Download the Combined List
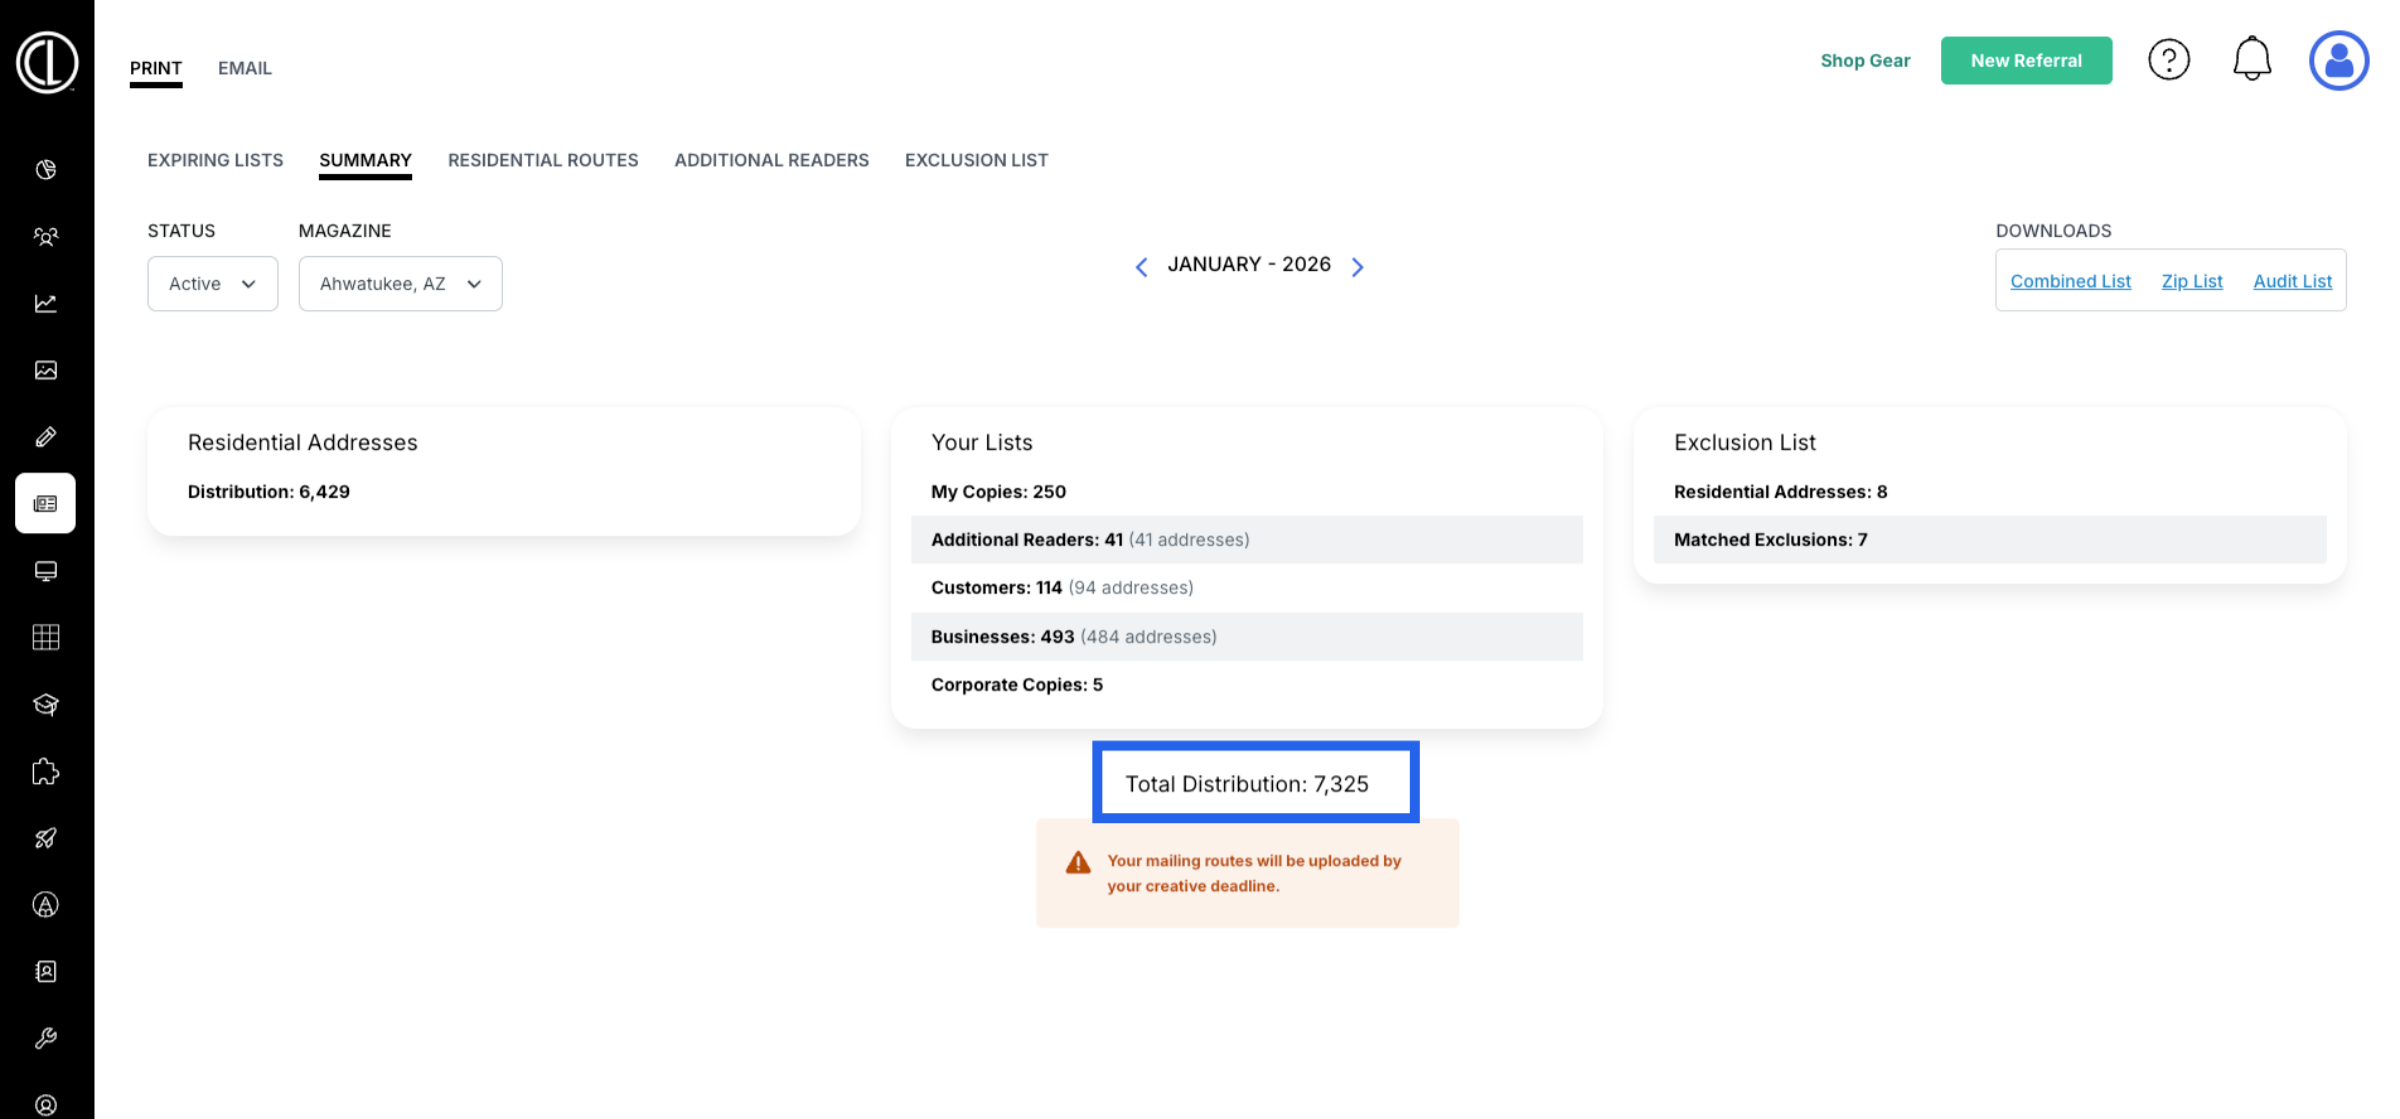The height and width of the screenshot is (1119, 2400). coord(2069,281)
